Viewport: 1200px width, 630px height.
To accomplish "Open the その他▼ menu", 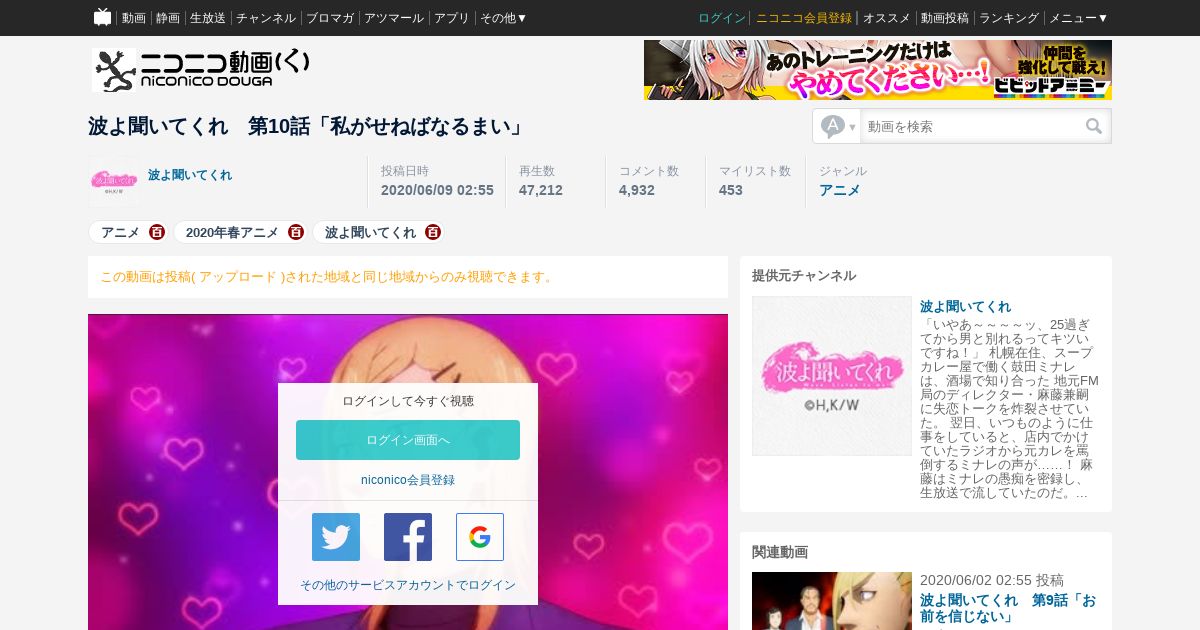I will coord(503,18).
